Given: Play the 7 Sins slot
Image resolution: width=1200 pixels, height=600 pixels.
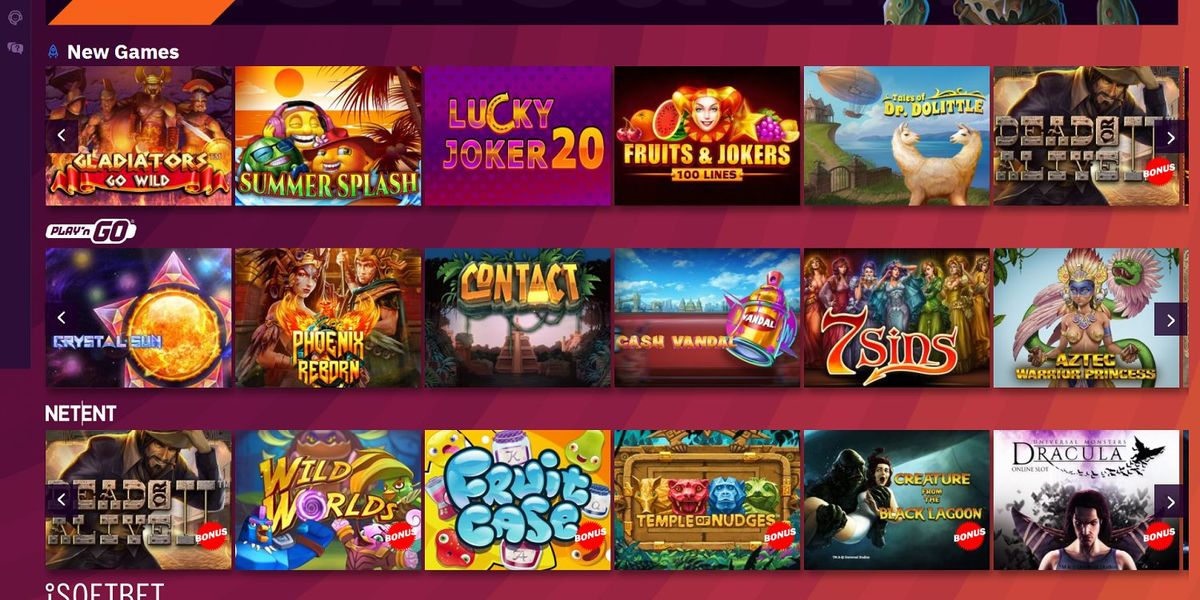Looking at the screenshot, I should coord(897,318).
